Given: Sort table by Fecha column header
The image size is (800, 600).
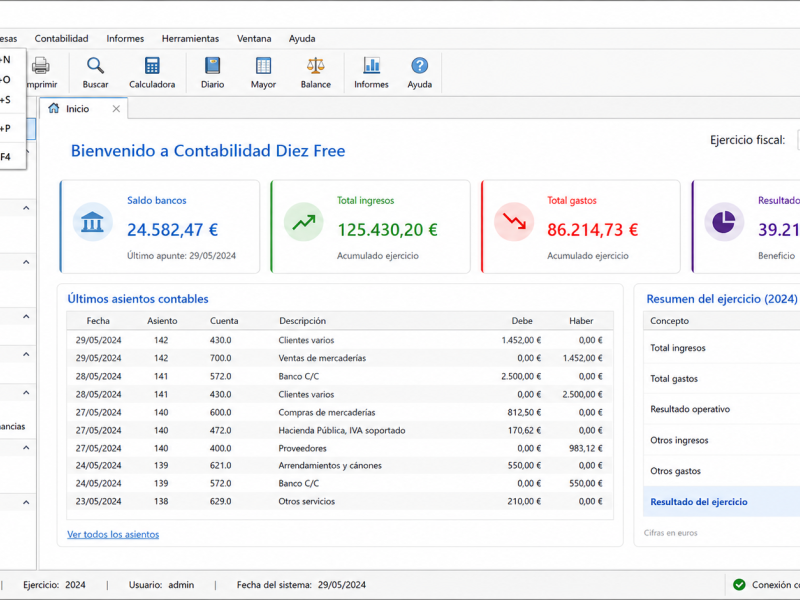Looking at the screenshot, I should click(x=98, y=321).
